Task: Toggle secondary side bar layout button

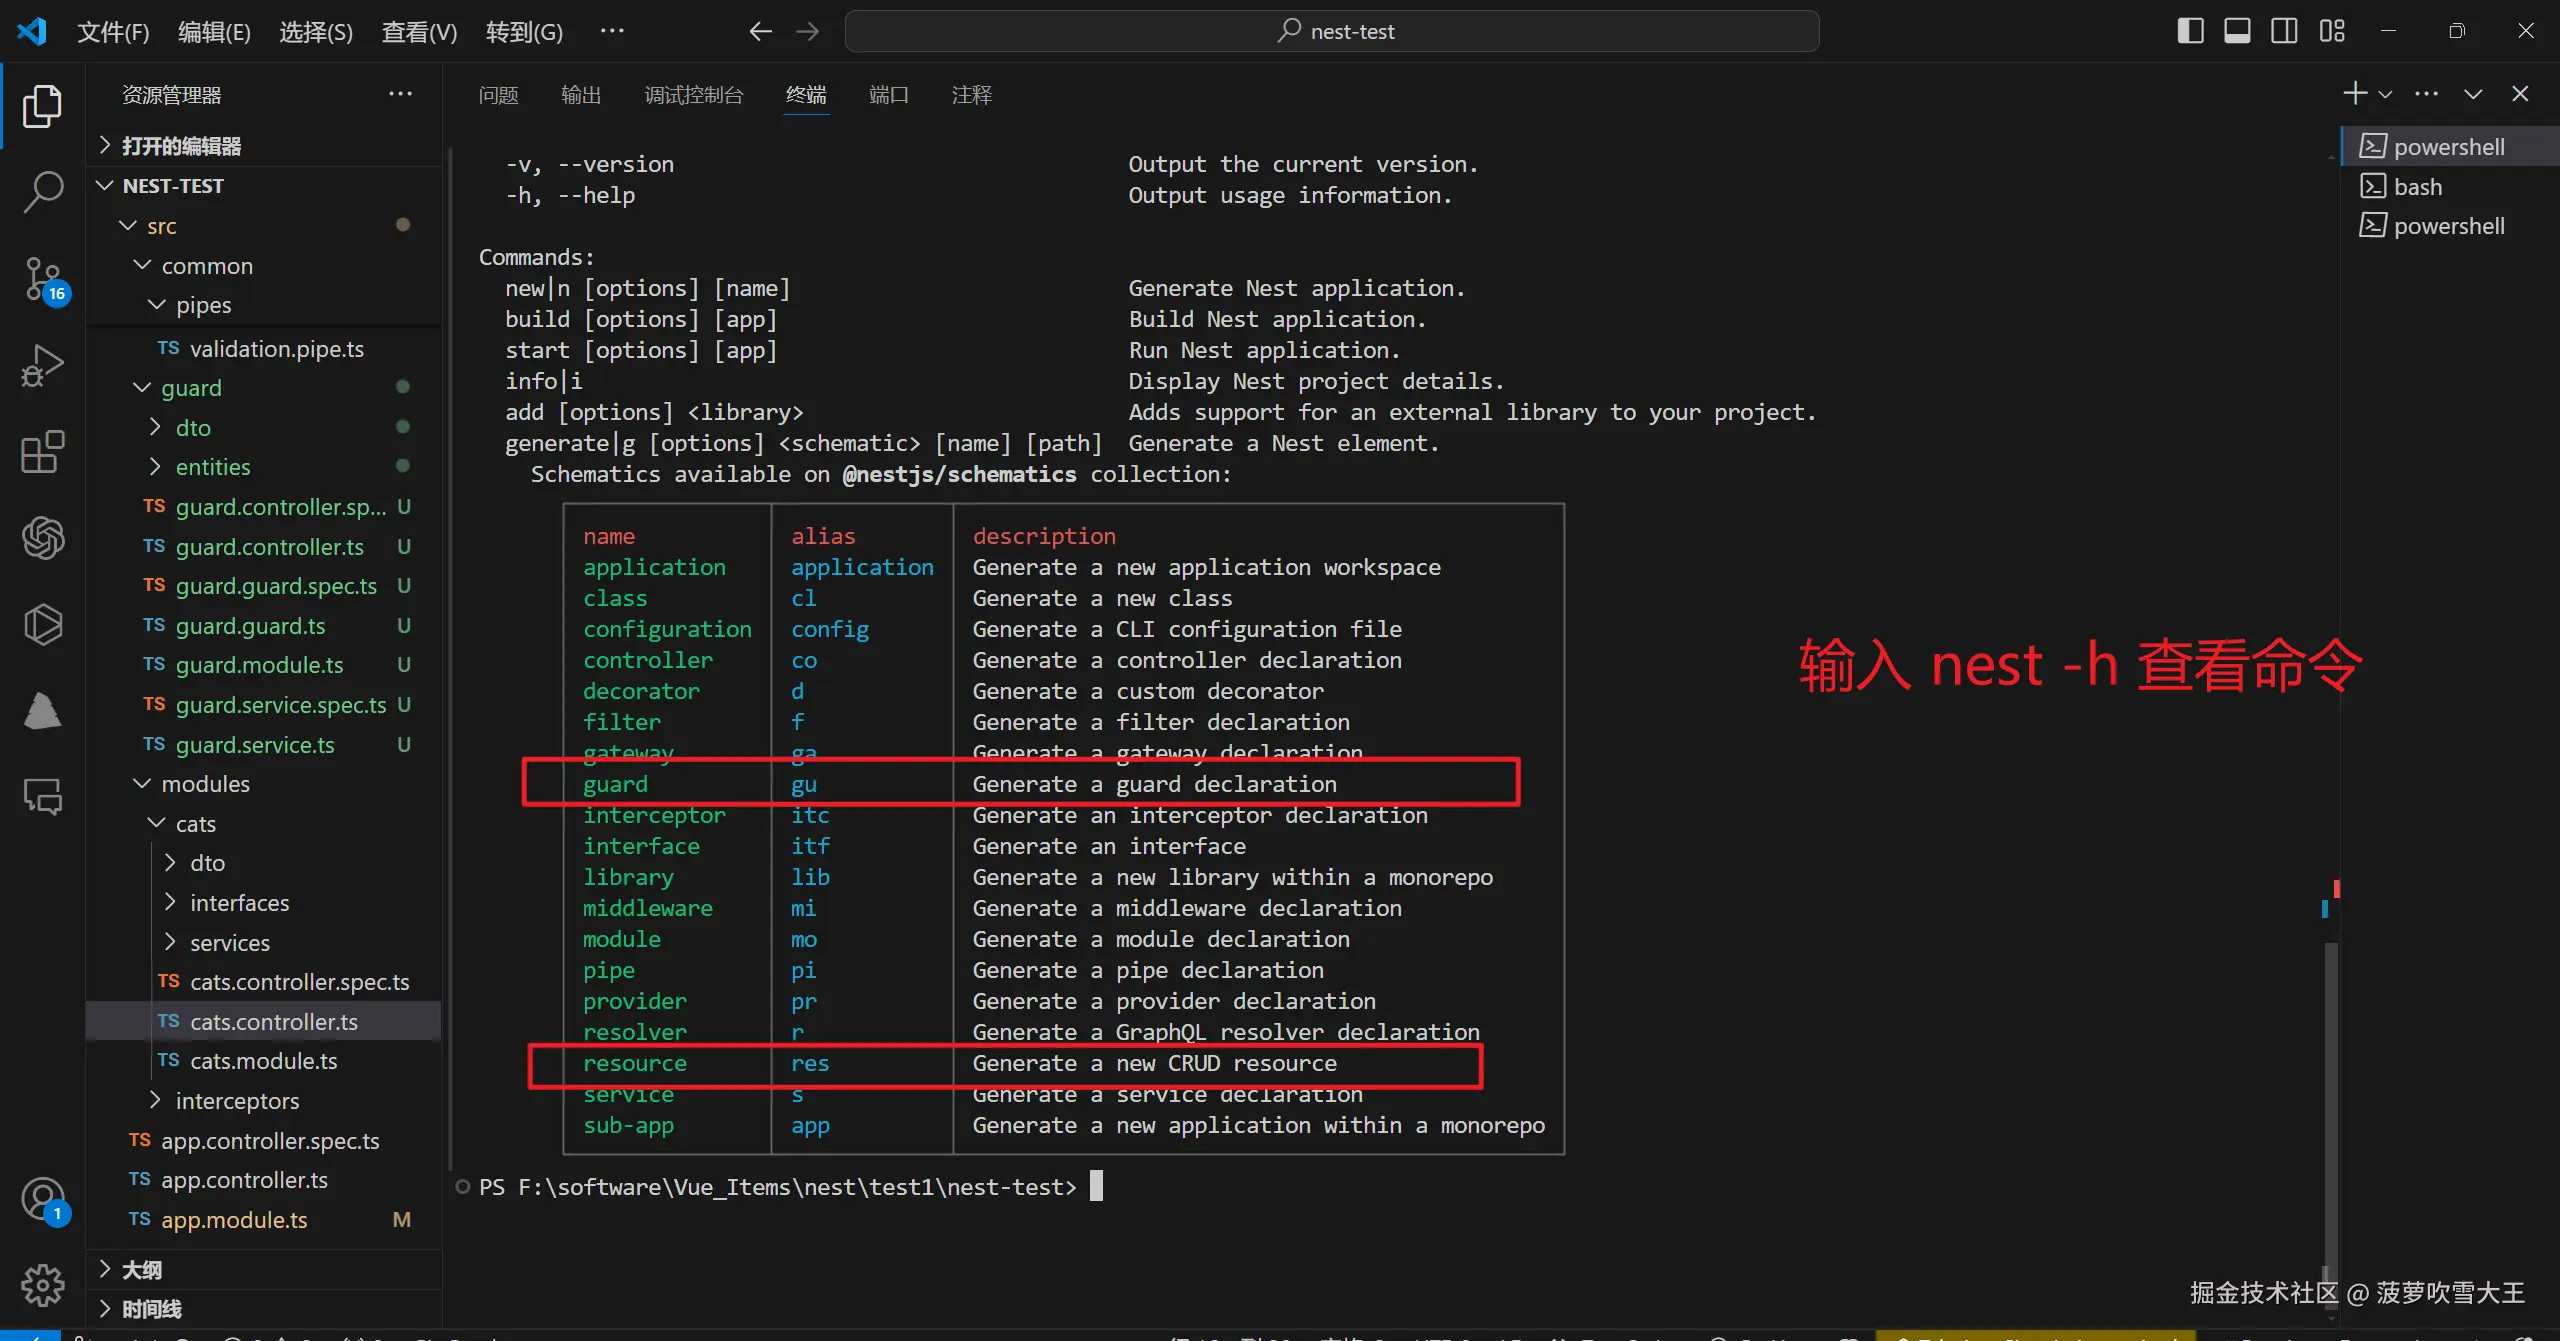Action: click(x=2284, y=31)
